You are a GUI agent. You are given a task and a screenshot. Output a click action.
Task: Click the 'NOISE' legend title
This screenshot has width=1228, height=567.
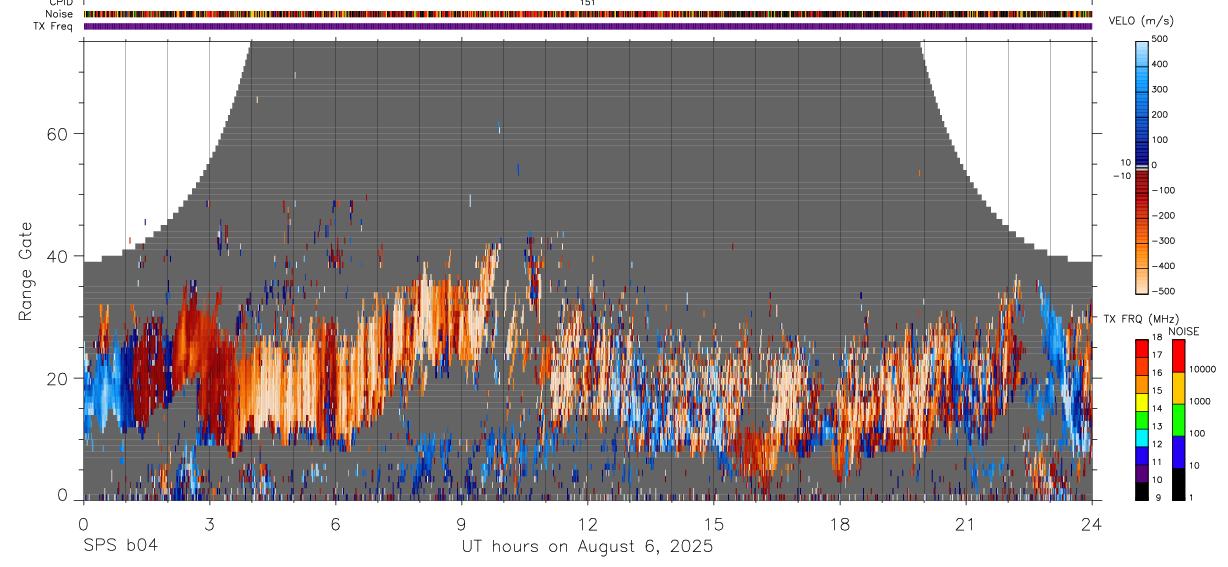1184,332
